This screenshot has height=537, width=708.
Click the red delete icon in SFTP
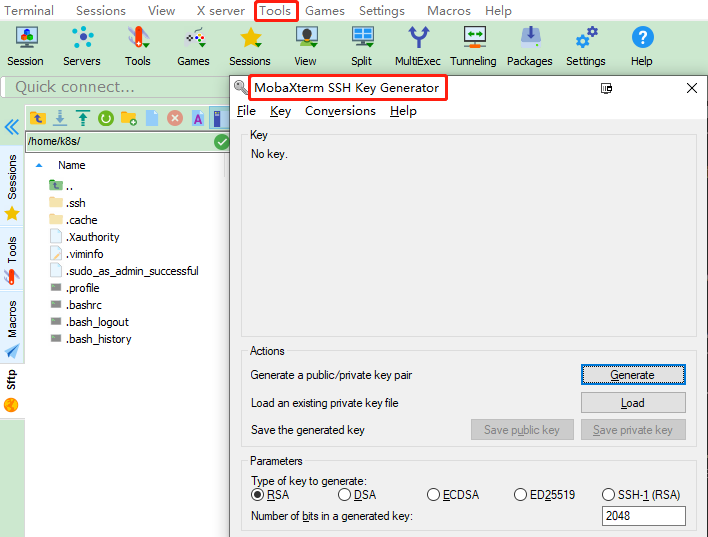pyautogui.click(x=175, y=118)
